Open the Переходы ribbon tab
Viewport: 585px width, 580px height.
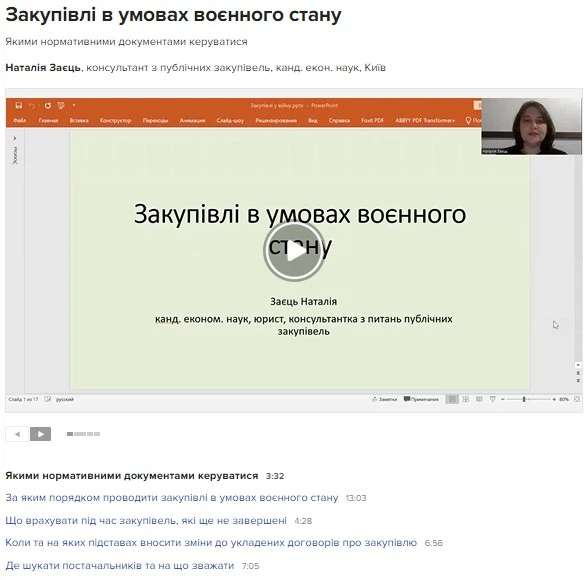click(155, 120)
